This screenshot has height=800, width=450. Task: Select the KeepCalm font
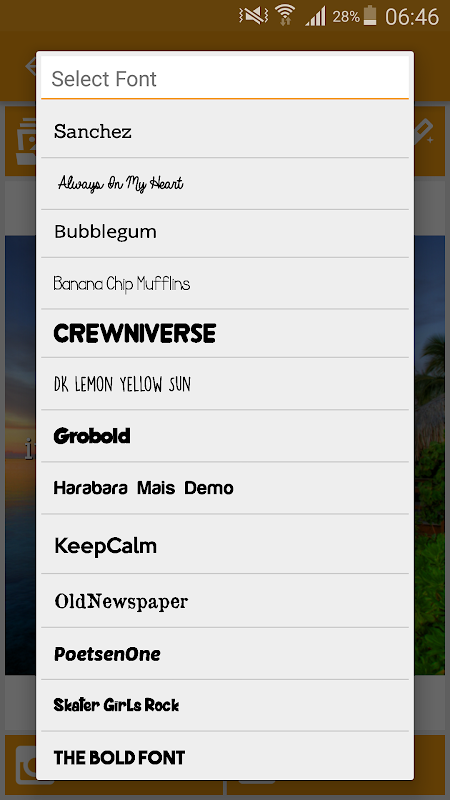(x=225, y=544)
